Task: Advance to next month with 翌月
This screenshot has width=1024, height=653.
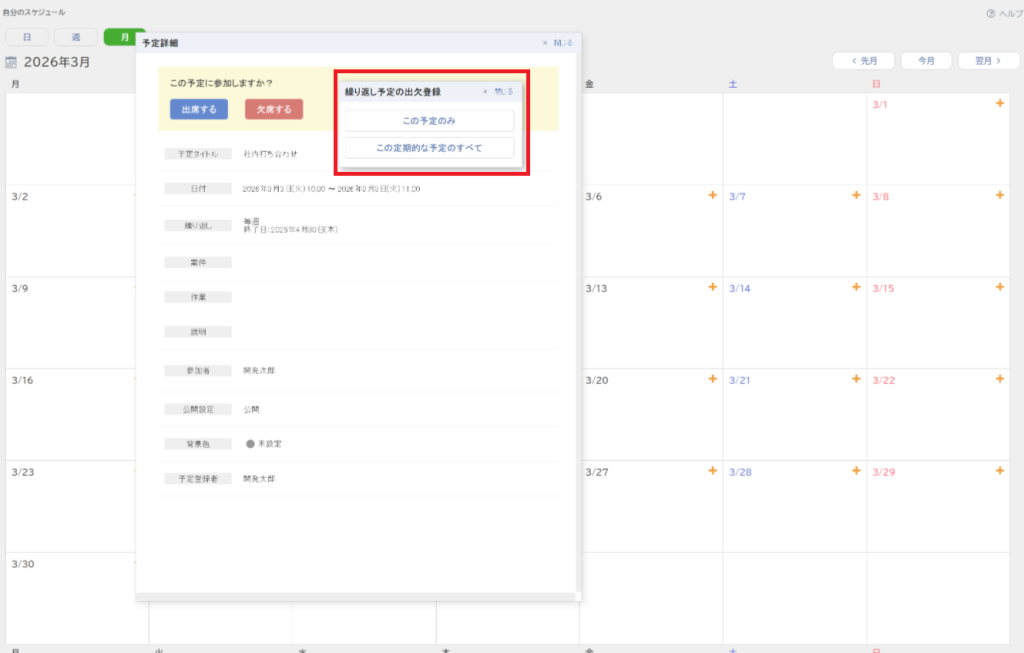Action: coord(988,61)
